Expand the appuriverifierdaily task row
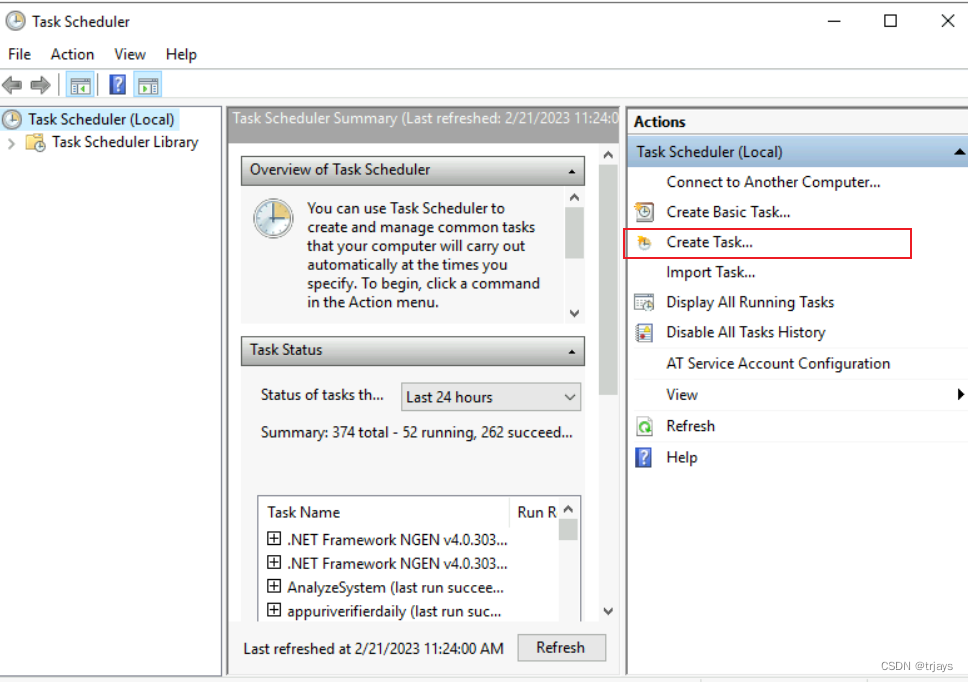The image size is (968, 682). pos(274,610)
